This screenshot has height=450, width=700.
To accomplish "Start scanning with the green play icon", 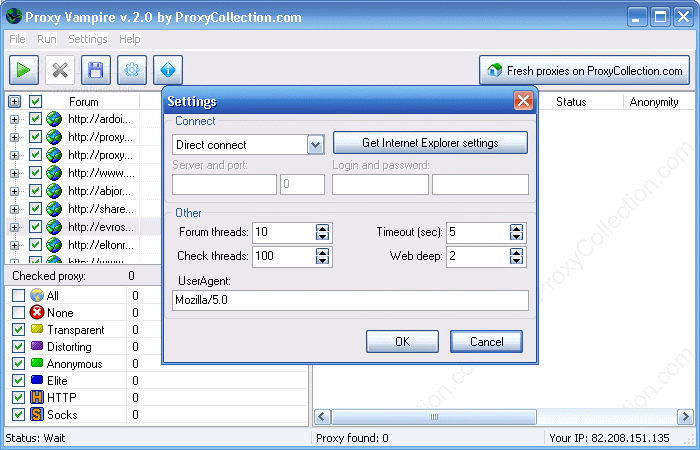I will [24, 70].
